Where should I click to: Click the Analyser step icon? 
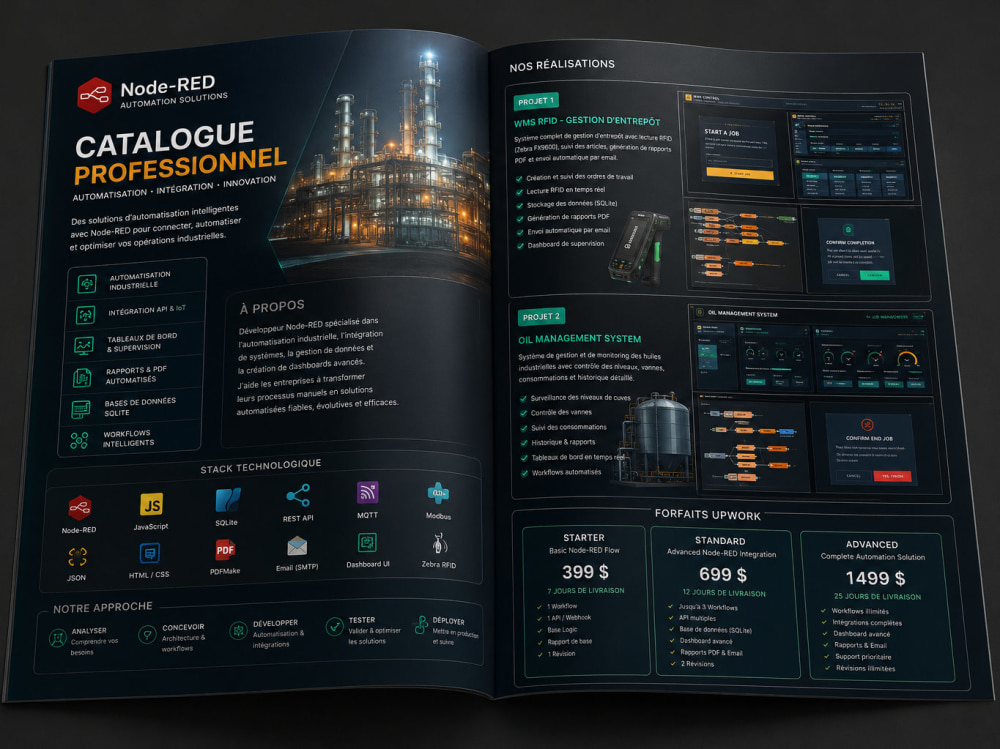(x=58, y=638)
